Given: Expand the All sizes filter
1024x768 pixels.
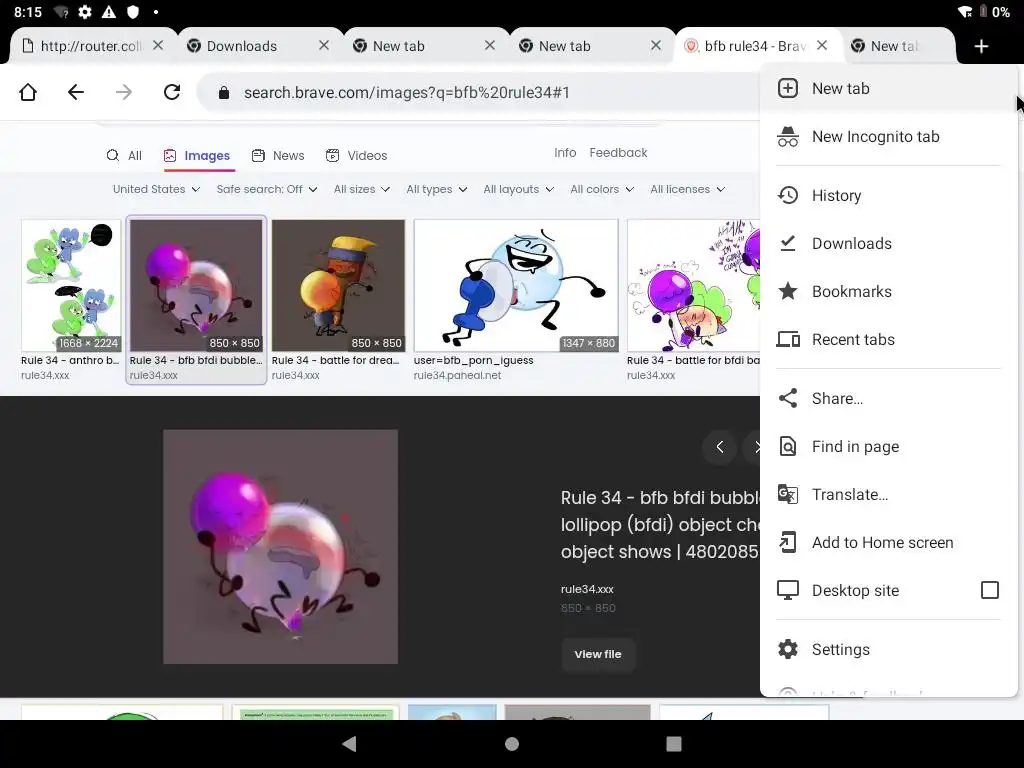Looking at the screenshot, I should point(361,189).
